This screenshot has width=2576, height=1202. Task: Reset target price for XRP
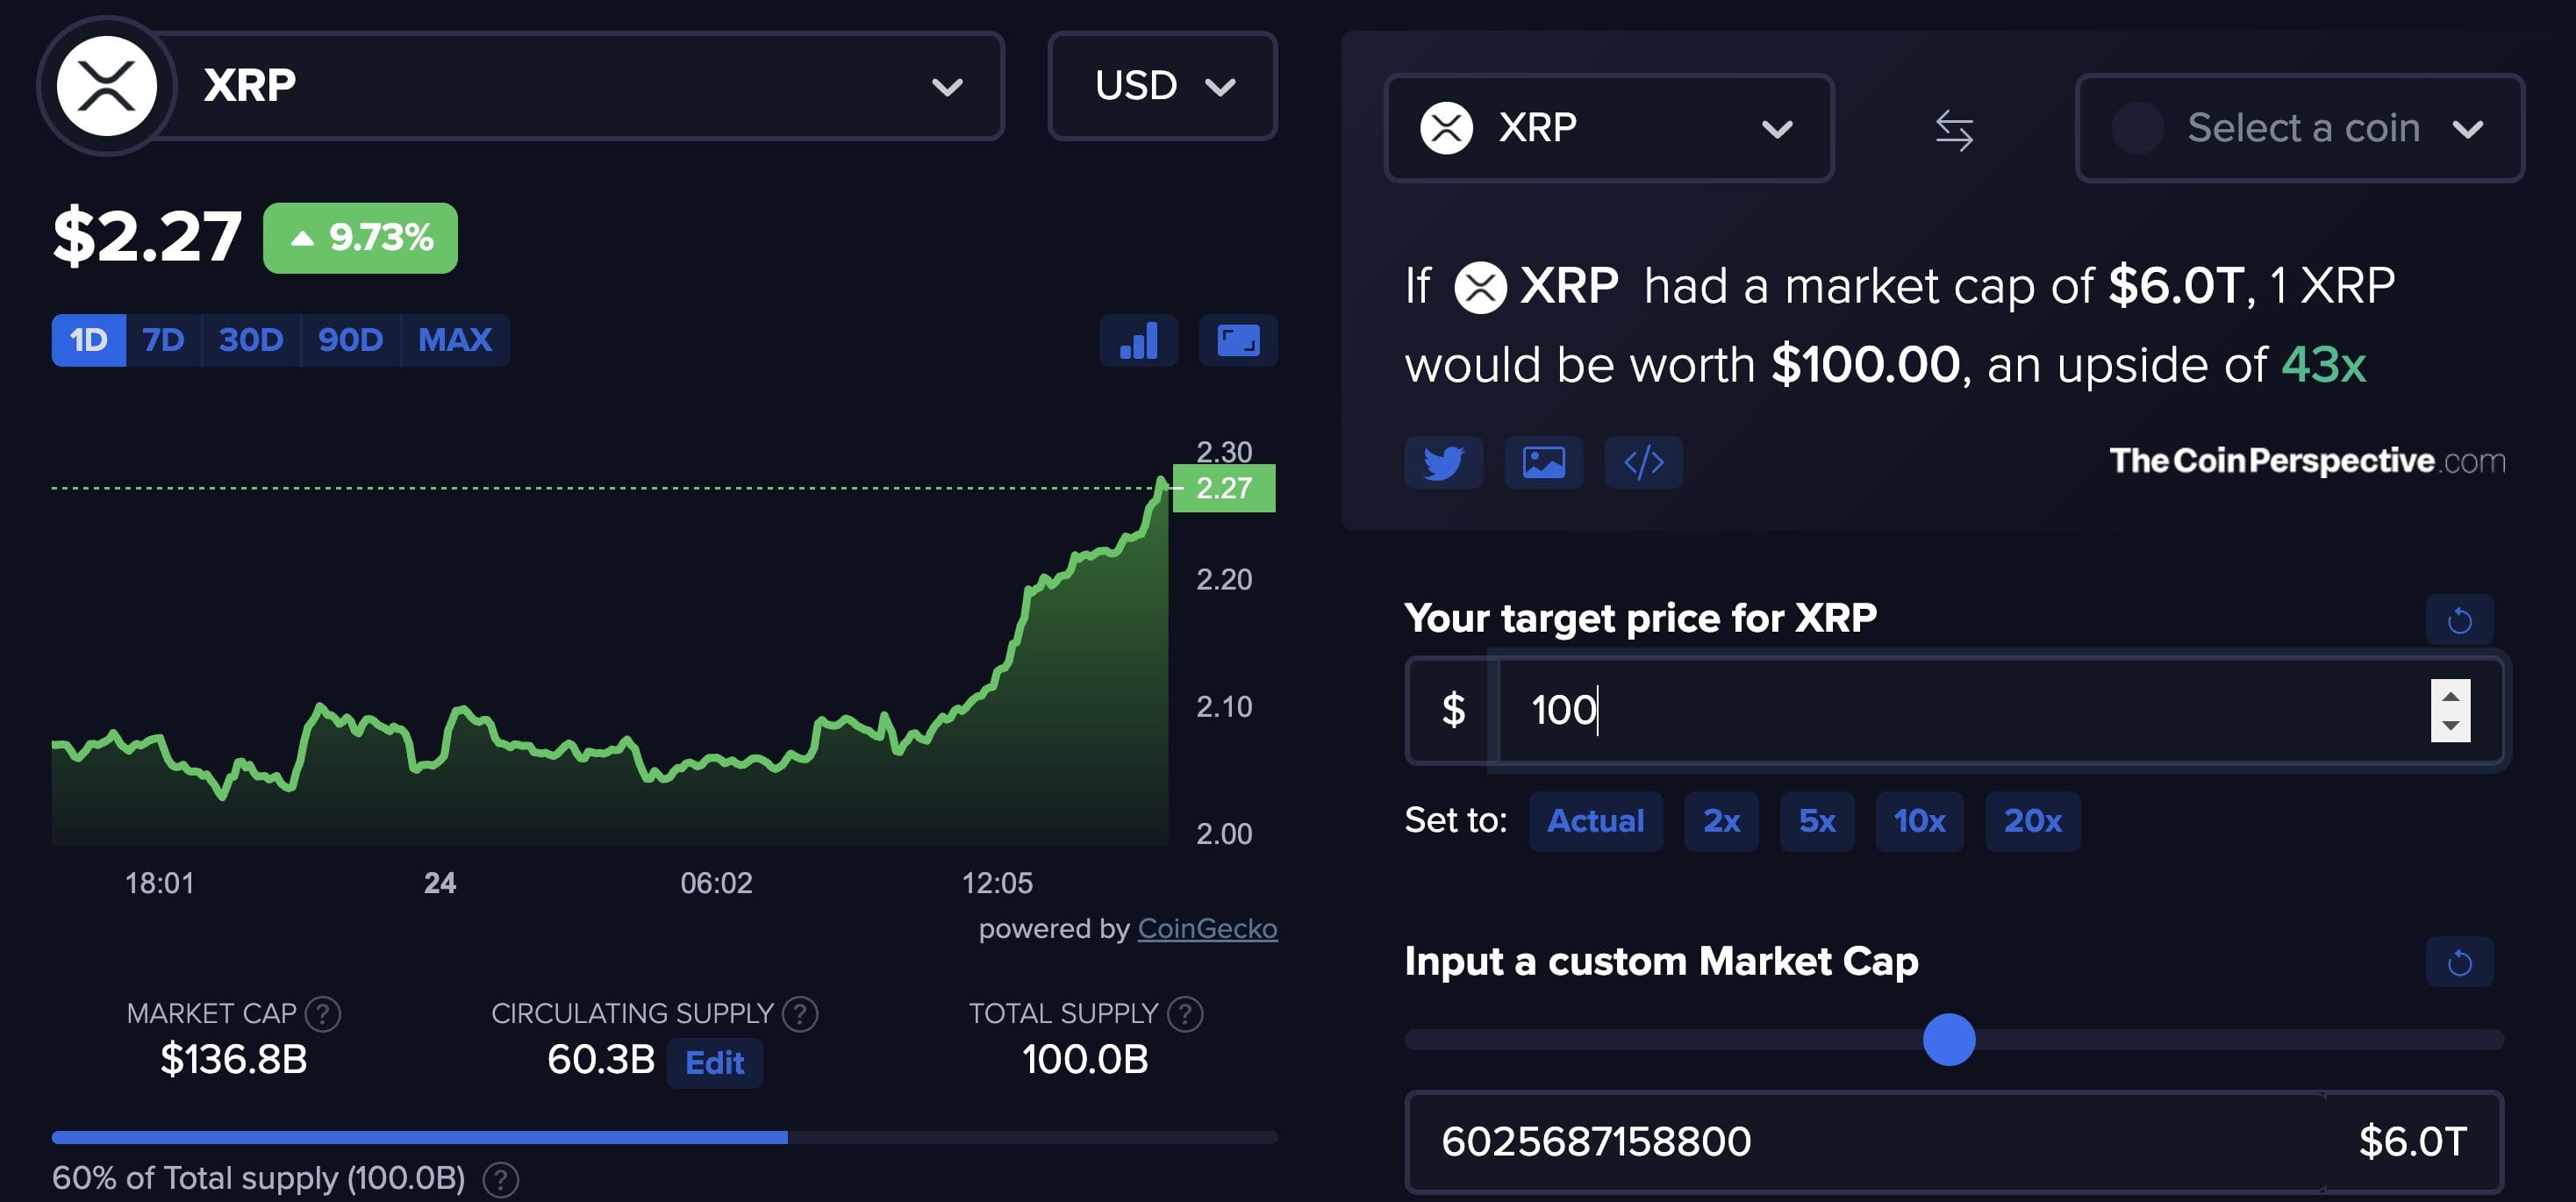coord(2459,620)
